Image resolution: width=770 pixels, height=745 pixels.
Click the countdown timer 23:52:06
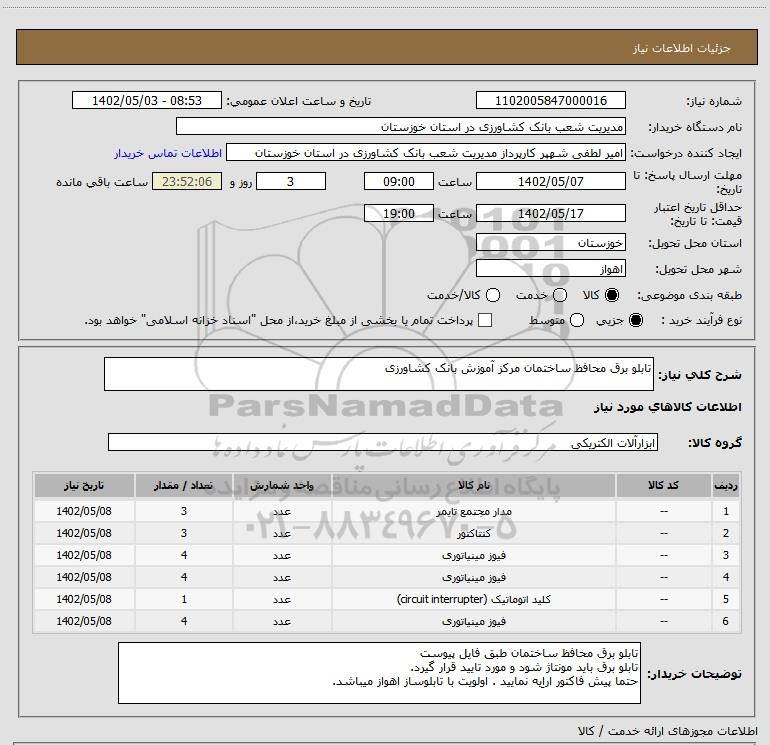(187, 181)
